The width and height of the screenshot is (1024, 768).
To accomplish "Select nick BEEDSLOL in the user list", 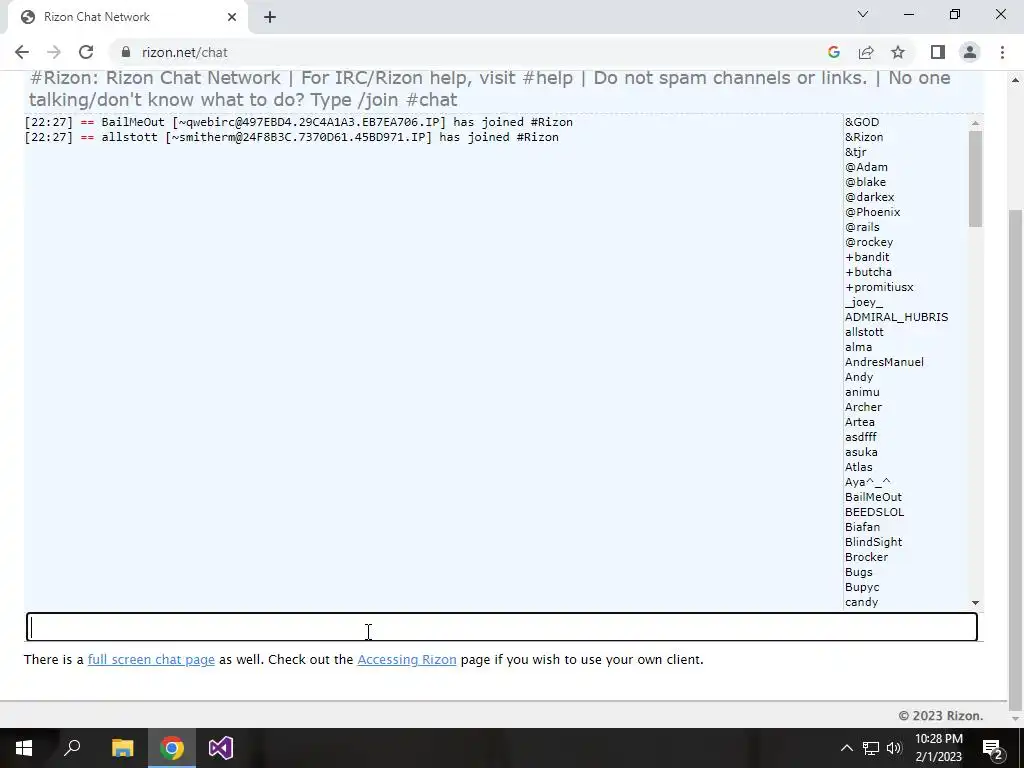I will pos(874,513).
